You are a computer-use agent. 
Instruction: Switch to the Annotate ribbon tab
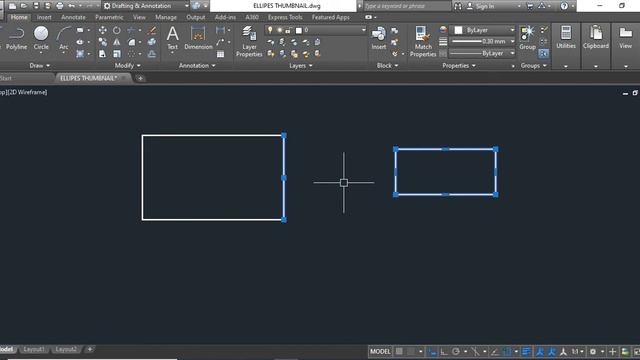[73, 17]
